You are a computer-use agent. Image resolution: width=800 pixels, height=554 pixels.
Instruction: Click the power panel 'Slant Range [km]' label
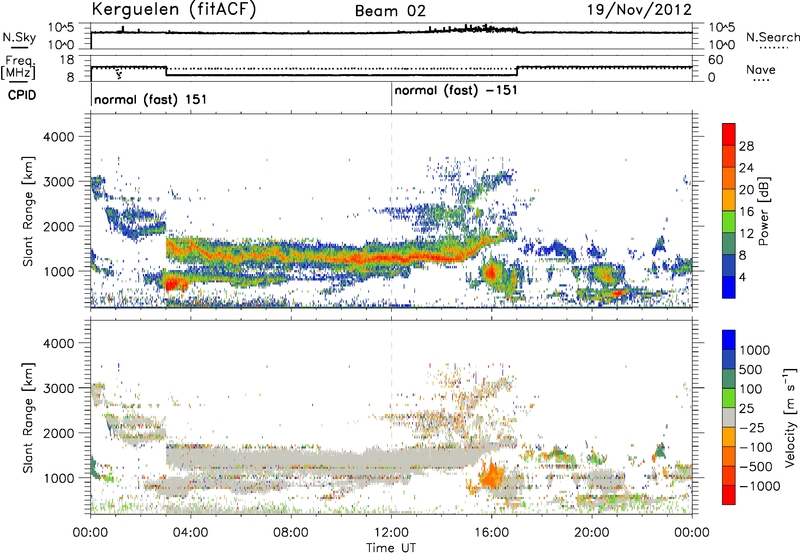pos(28,211)
